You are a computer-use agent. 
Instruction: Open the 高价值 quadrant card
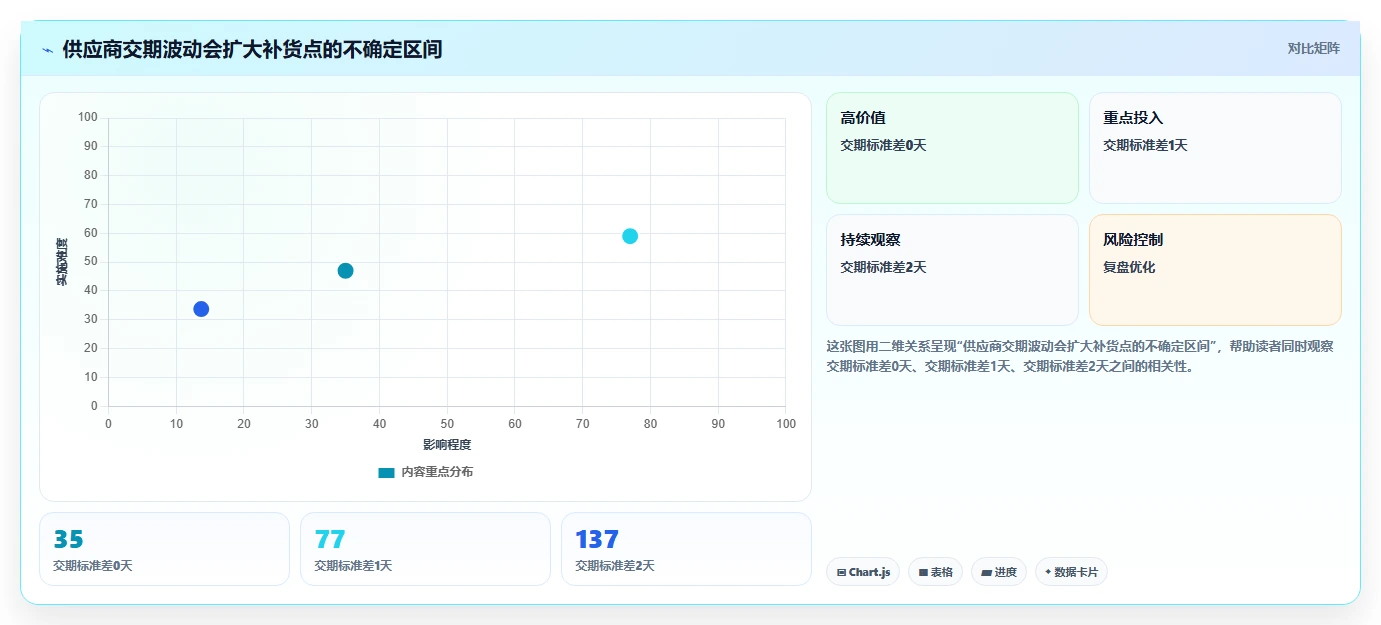pyautogui.click(x=952, y=148)
